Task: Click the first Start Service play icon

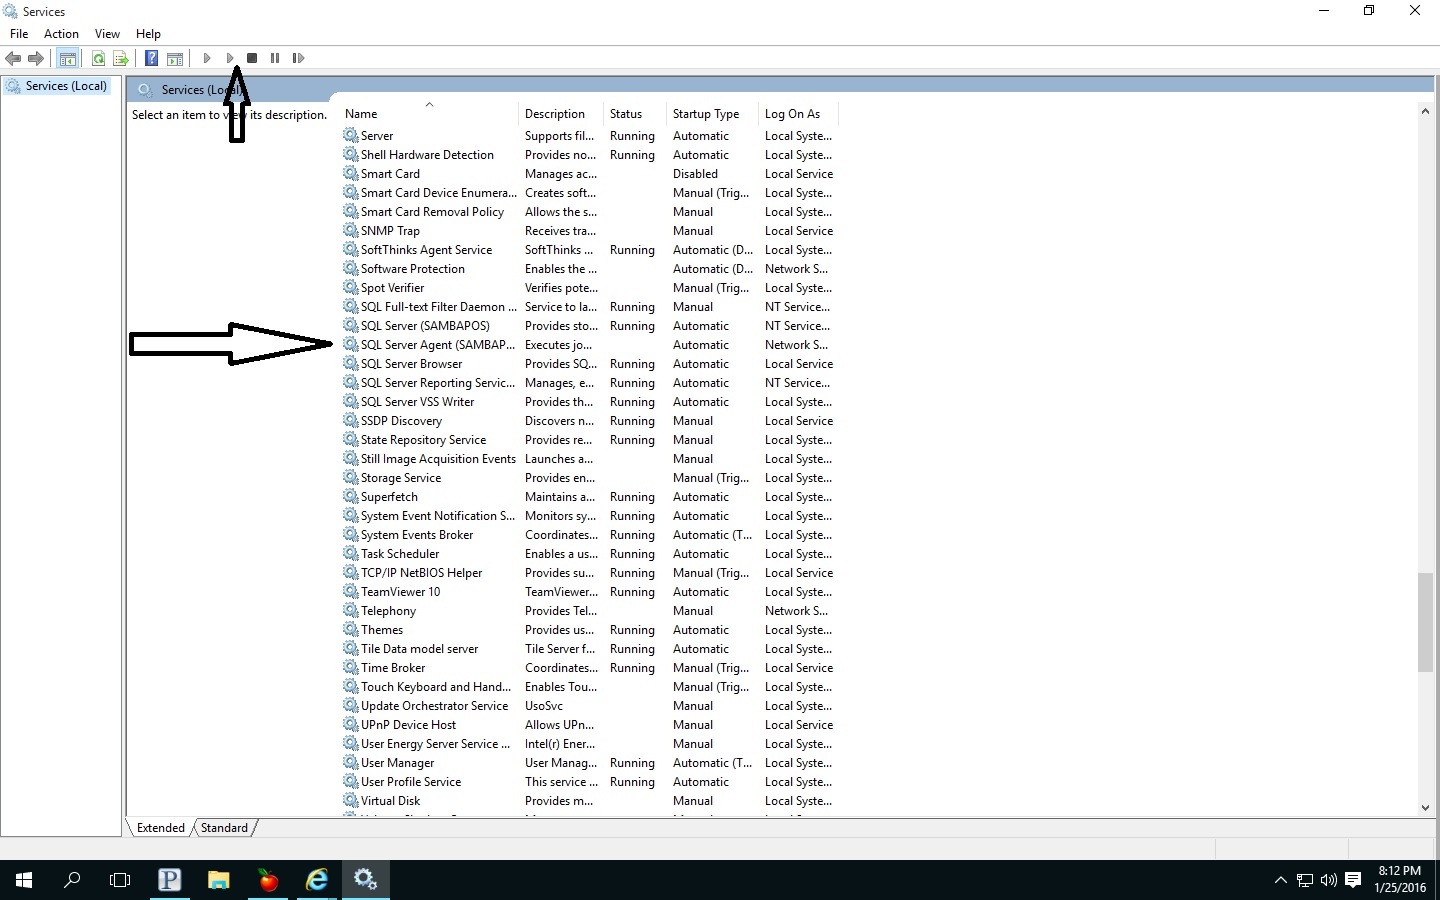Action: (x=207, y=58)
